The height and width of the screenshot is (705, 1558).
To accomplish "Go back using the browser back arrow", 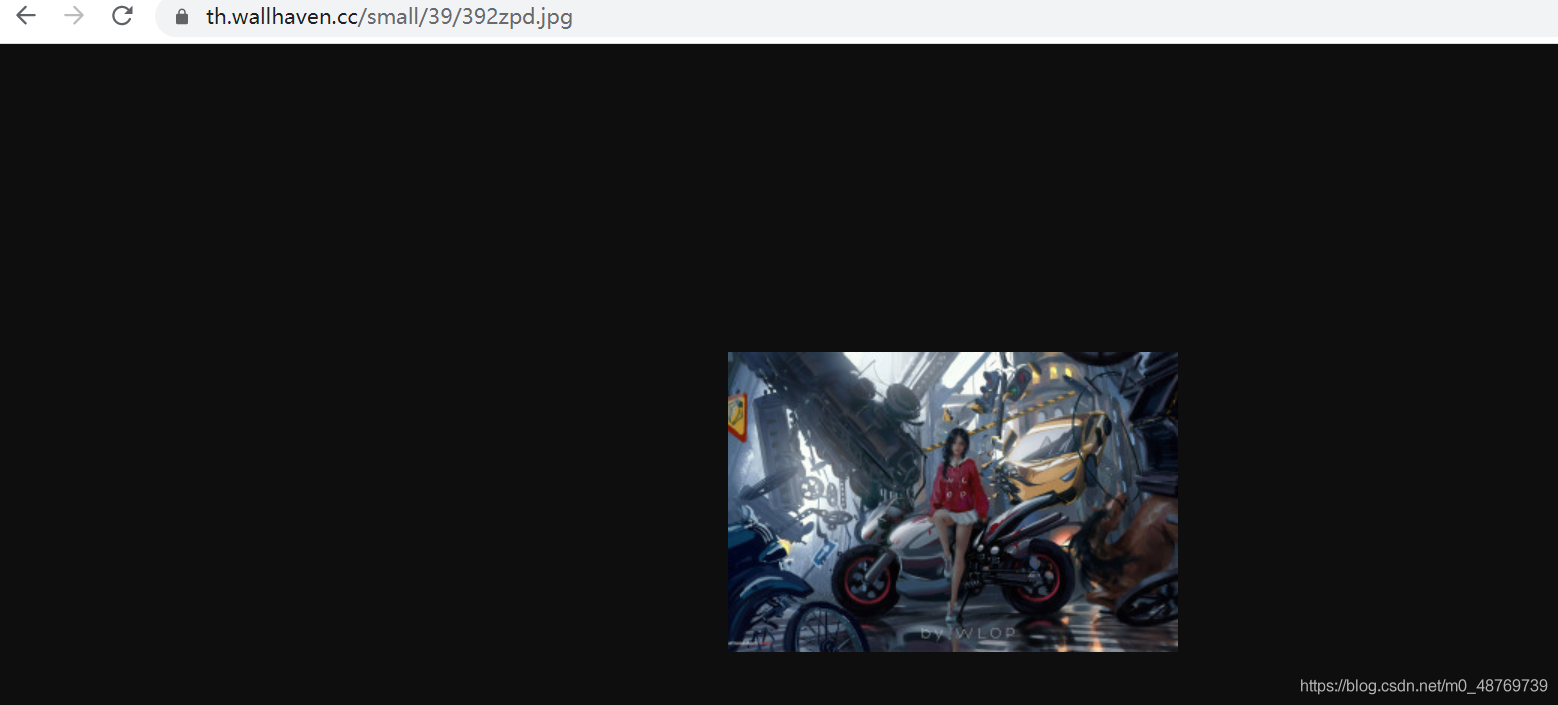I will click(x=26, y=16).
